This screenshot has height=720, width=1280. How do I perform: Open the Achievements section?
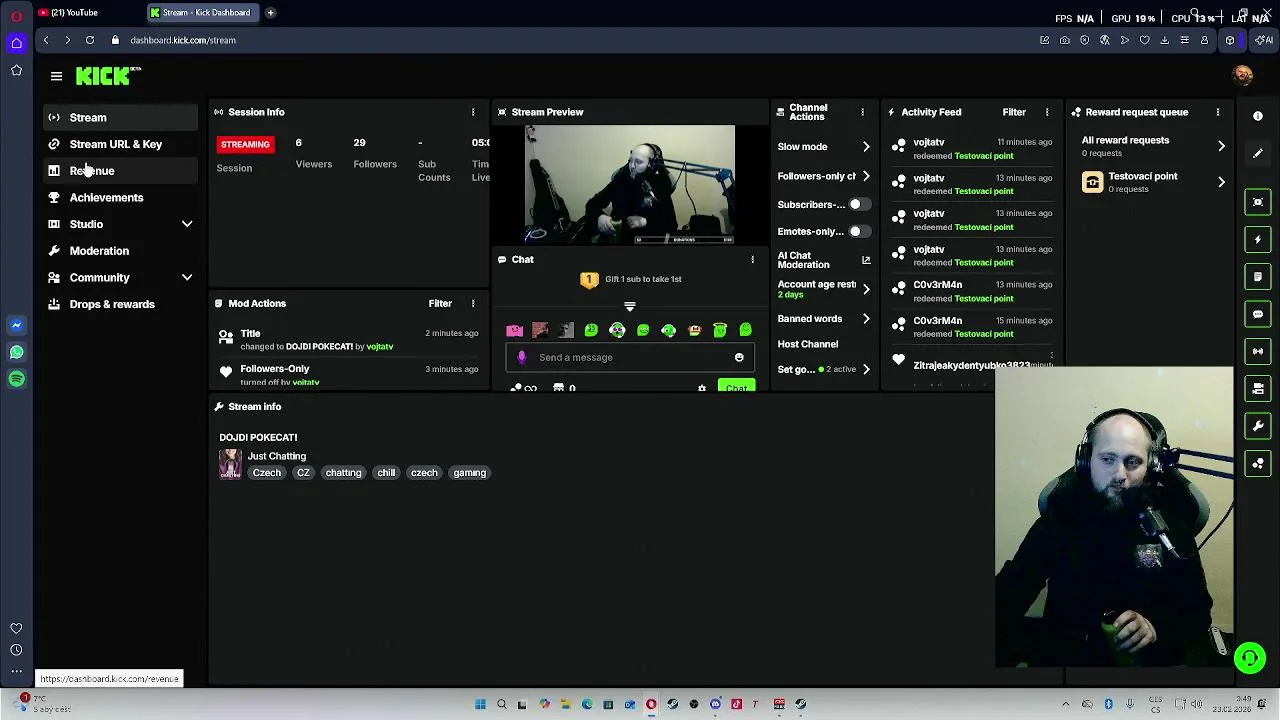(x=120, y=198)
